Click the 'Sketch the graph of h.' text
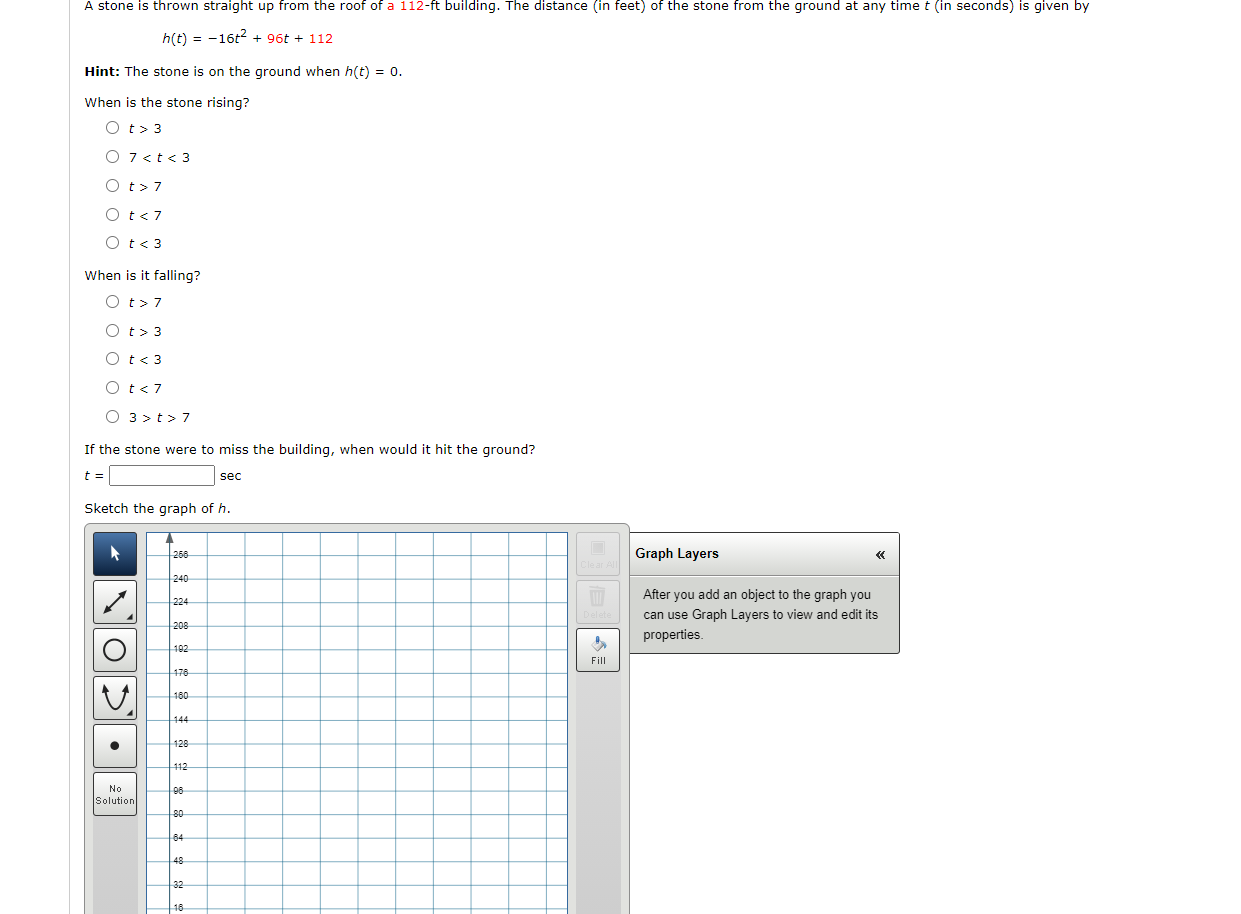This screenshot has height=914, width=1241. tap(158, 509)
